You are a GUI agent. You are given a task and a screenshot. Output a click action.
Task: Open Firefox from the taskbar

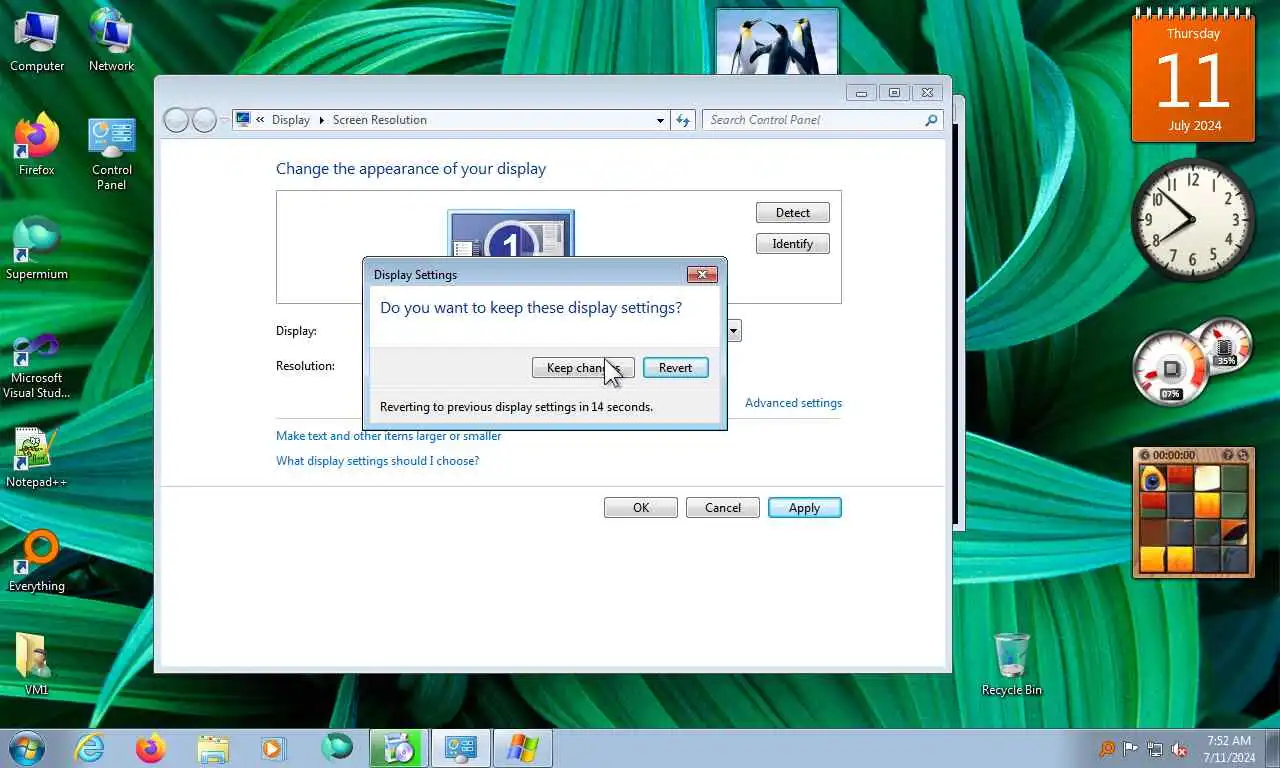[x=151, y=748]
